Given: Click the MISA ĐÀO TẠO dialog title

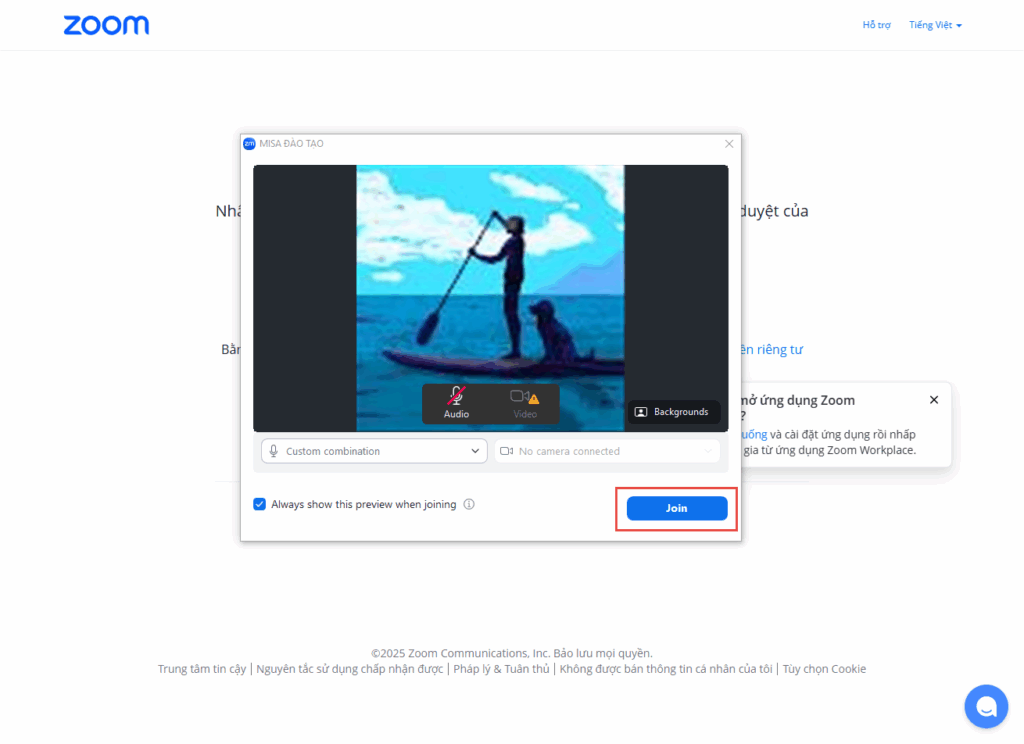Looking at the screenshot, I should [291, 144].
